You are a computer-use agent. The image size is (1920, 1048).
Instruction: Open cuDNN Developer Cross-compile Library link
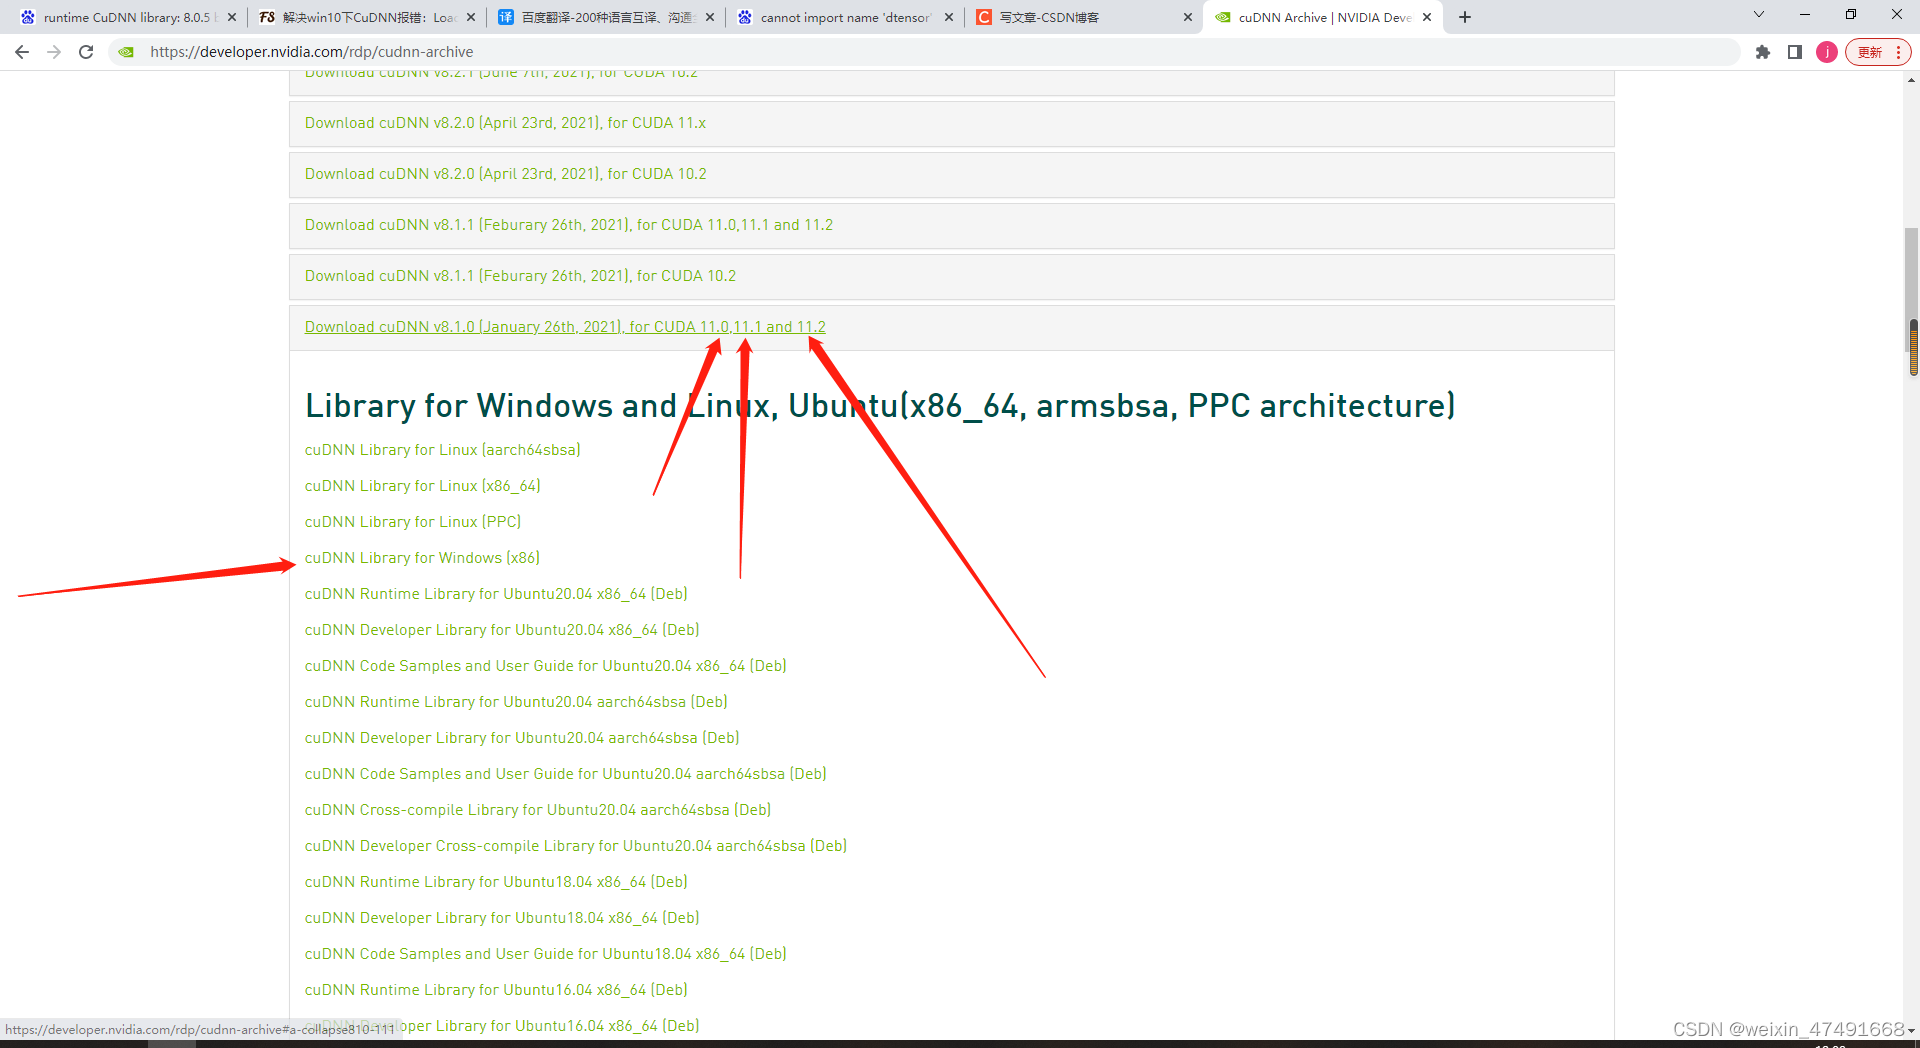[x=576, y=846]
